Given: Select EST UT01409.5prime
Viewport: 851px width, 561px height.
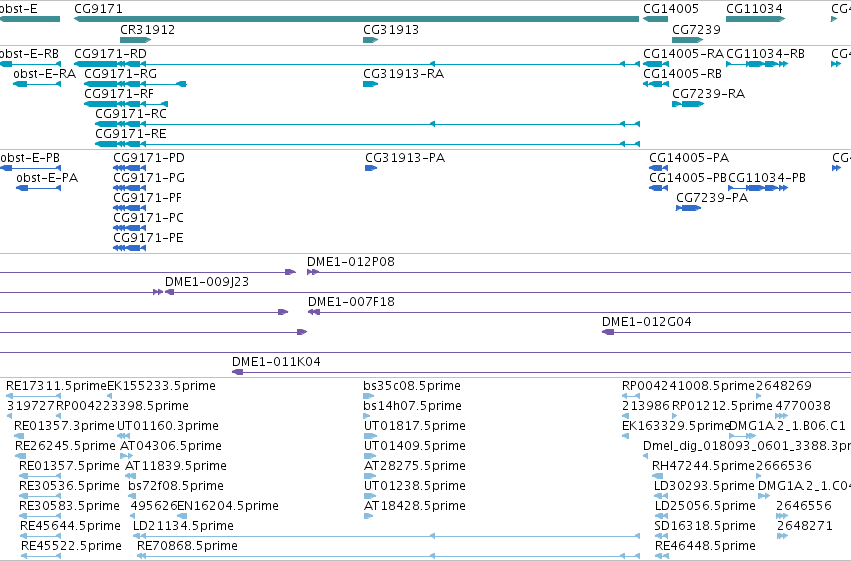Looking at the screenshot, I should pos(370,456).
